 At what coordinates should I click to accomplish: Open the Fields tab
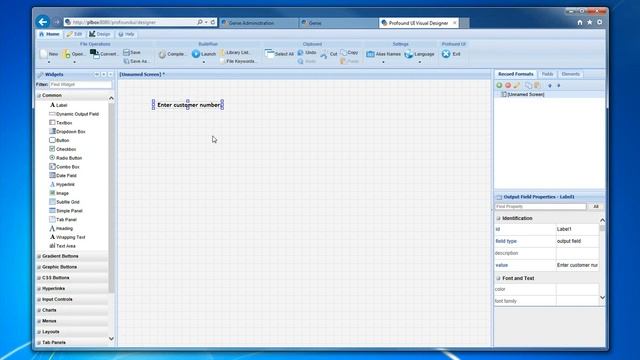click(547, 74)
